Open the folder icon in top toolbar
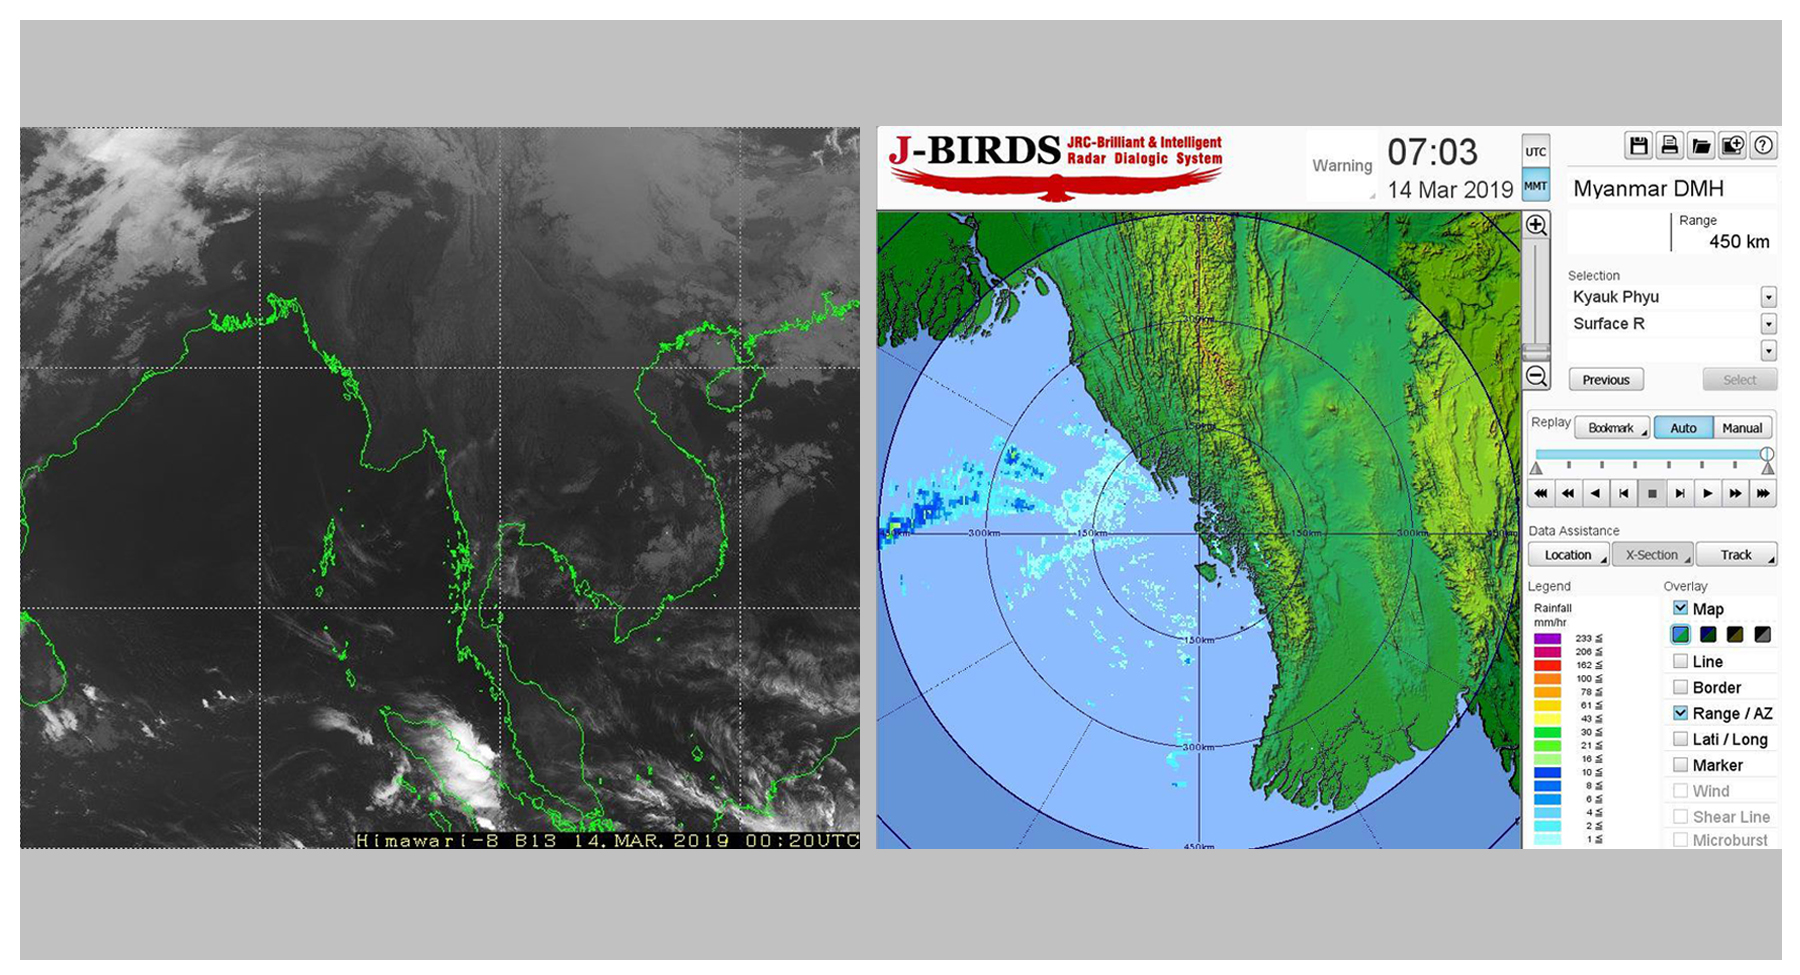 [1700, 146]
